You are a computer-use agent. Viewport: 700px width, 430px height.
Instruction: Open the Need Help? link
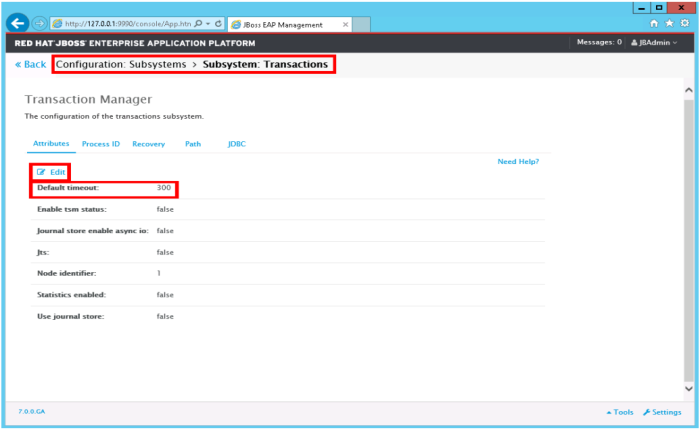[518, 161]
